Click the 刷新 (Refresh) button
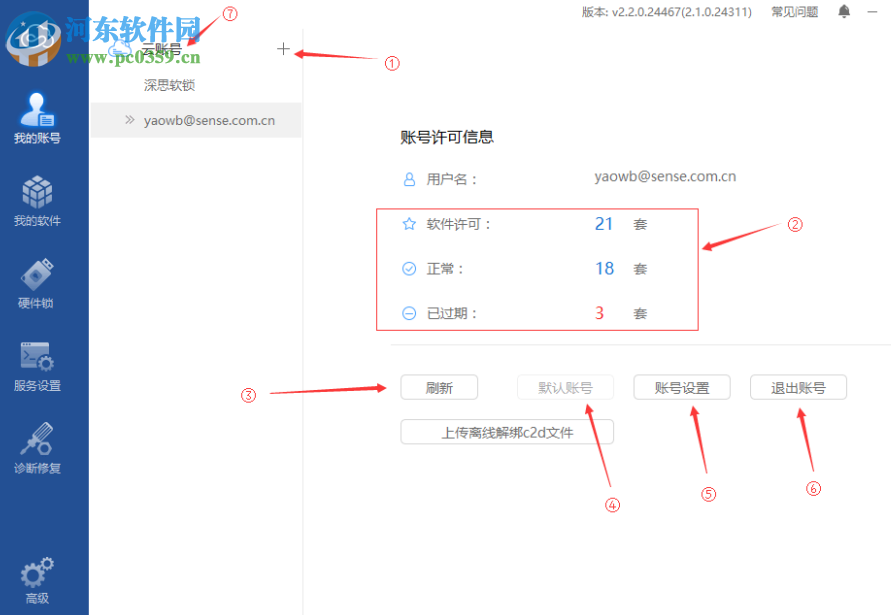 (439, 387)
